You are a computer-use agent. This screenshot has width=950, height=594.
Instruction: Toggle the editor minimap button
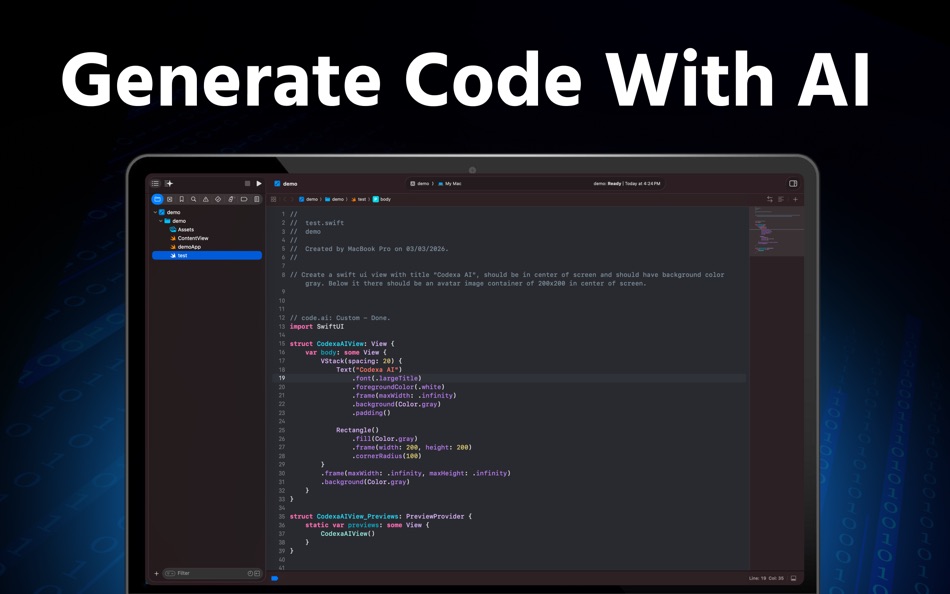[x=781, y=199]
